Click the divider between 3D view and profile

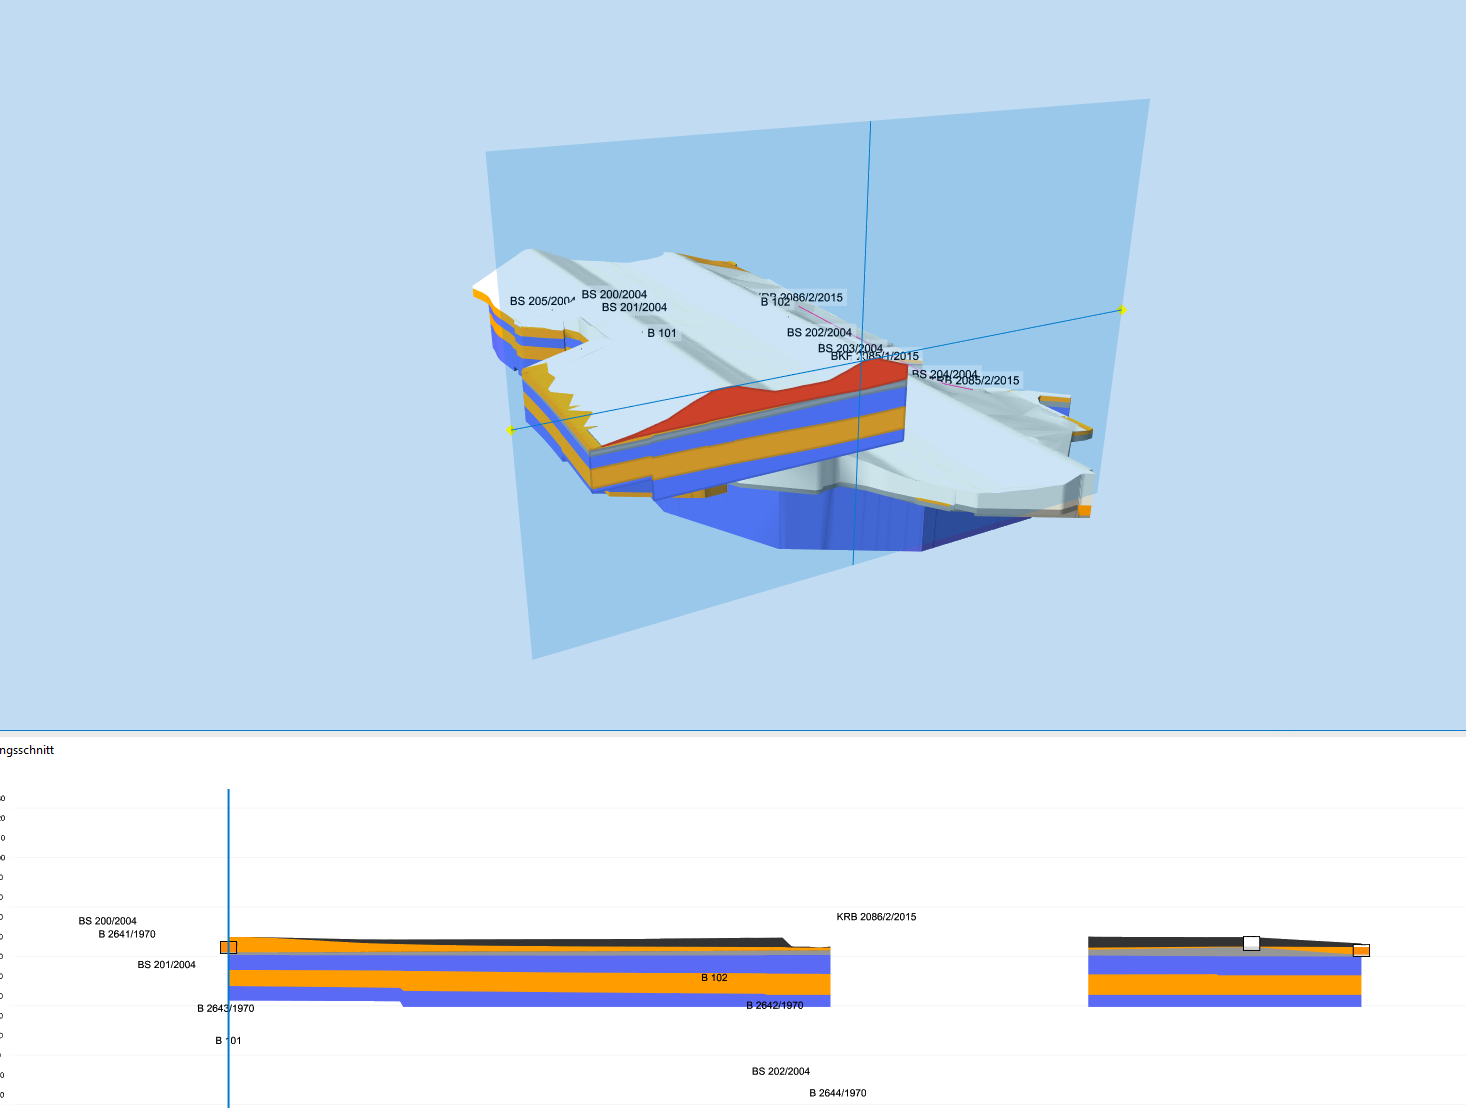[x=733, y=731]
